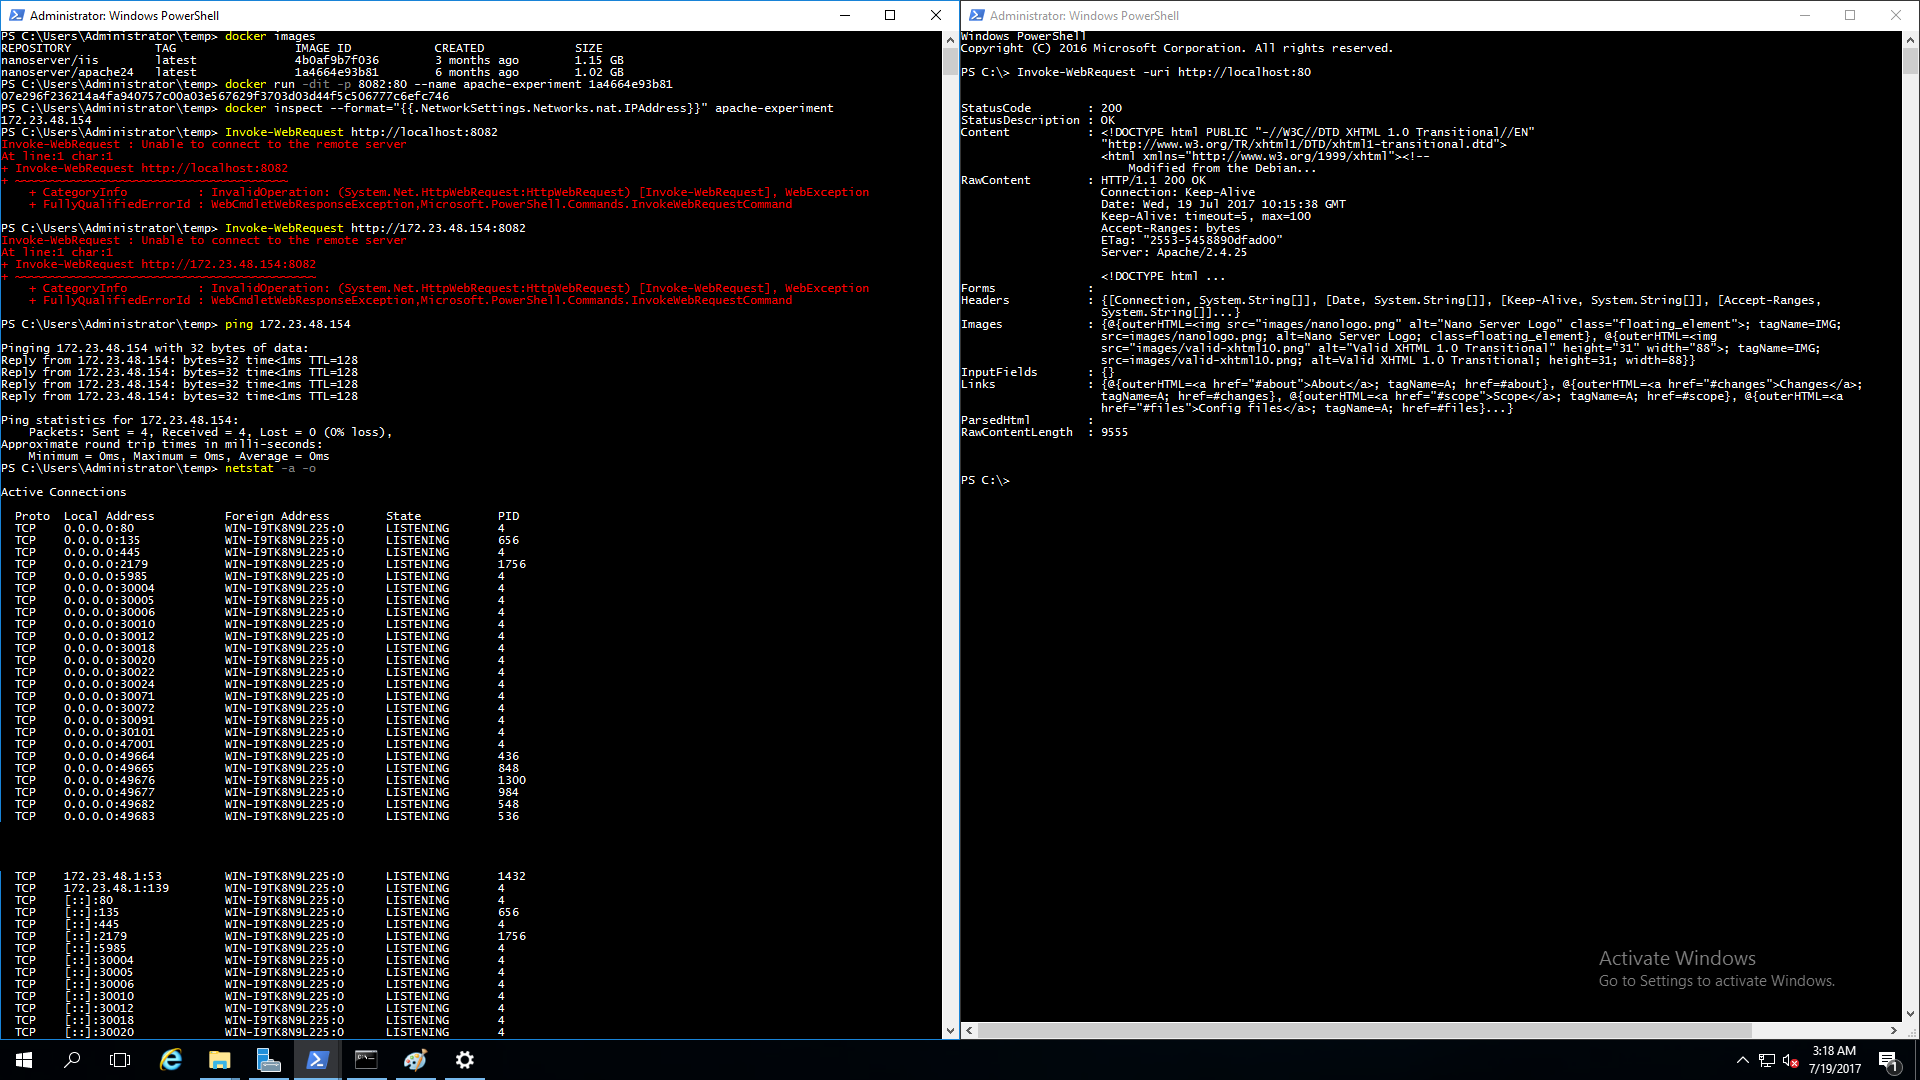Click image ID '1a4664e93b81' in images table
This screenshot has height=1080, width=1920.
[x=336, y=72]
